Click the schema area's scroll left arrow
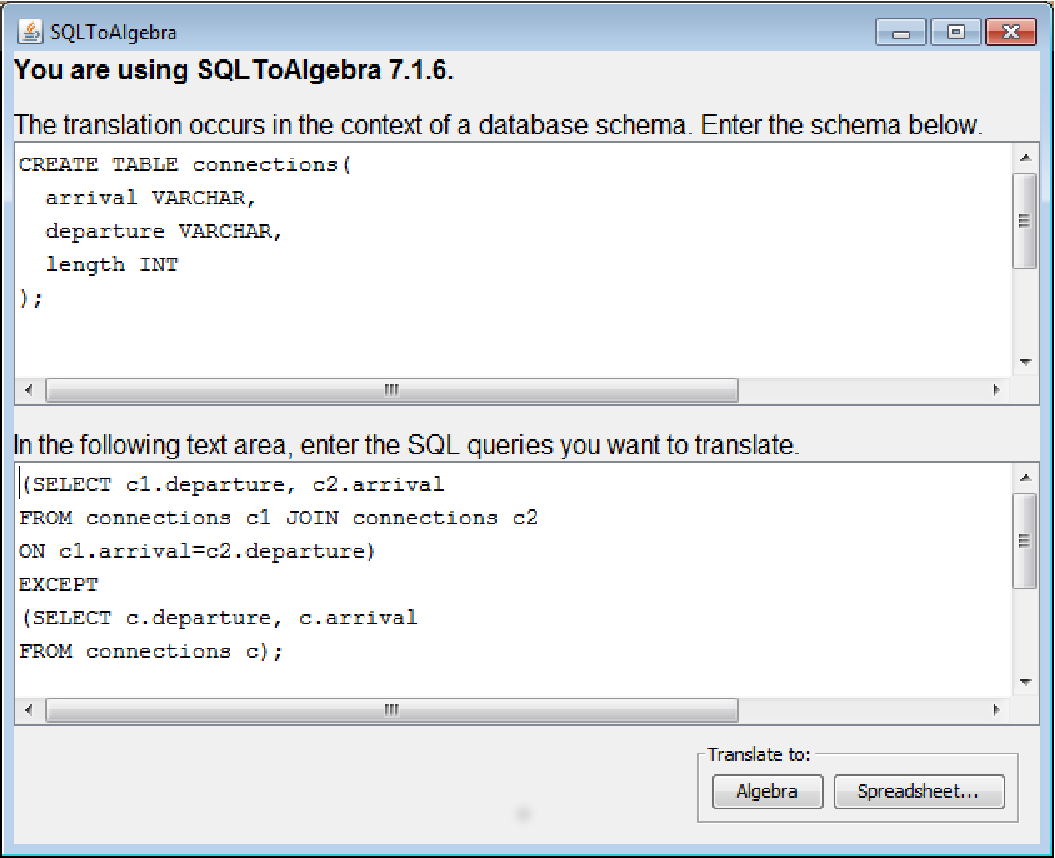The image size is (1055, 858). [x=28, y=390]
